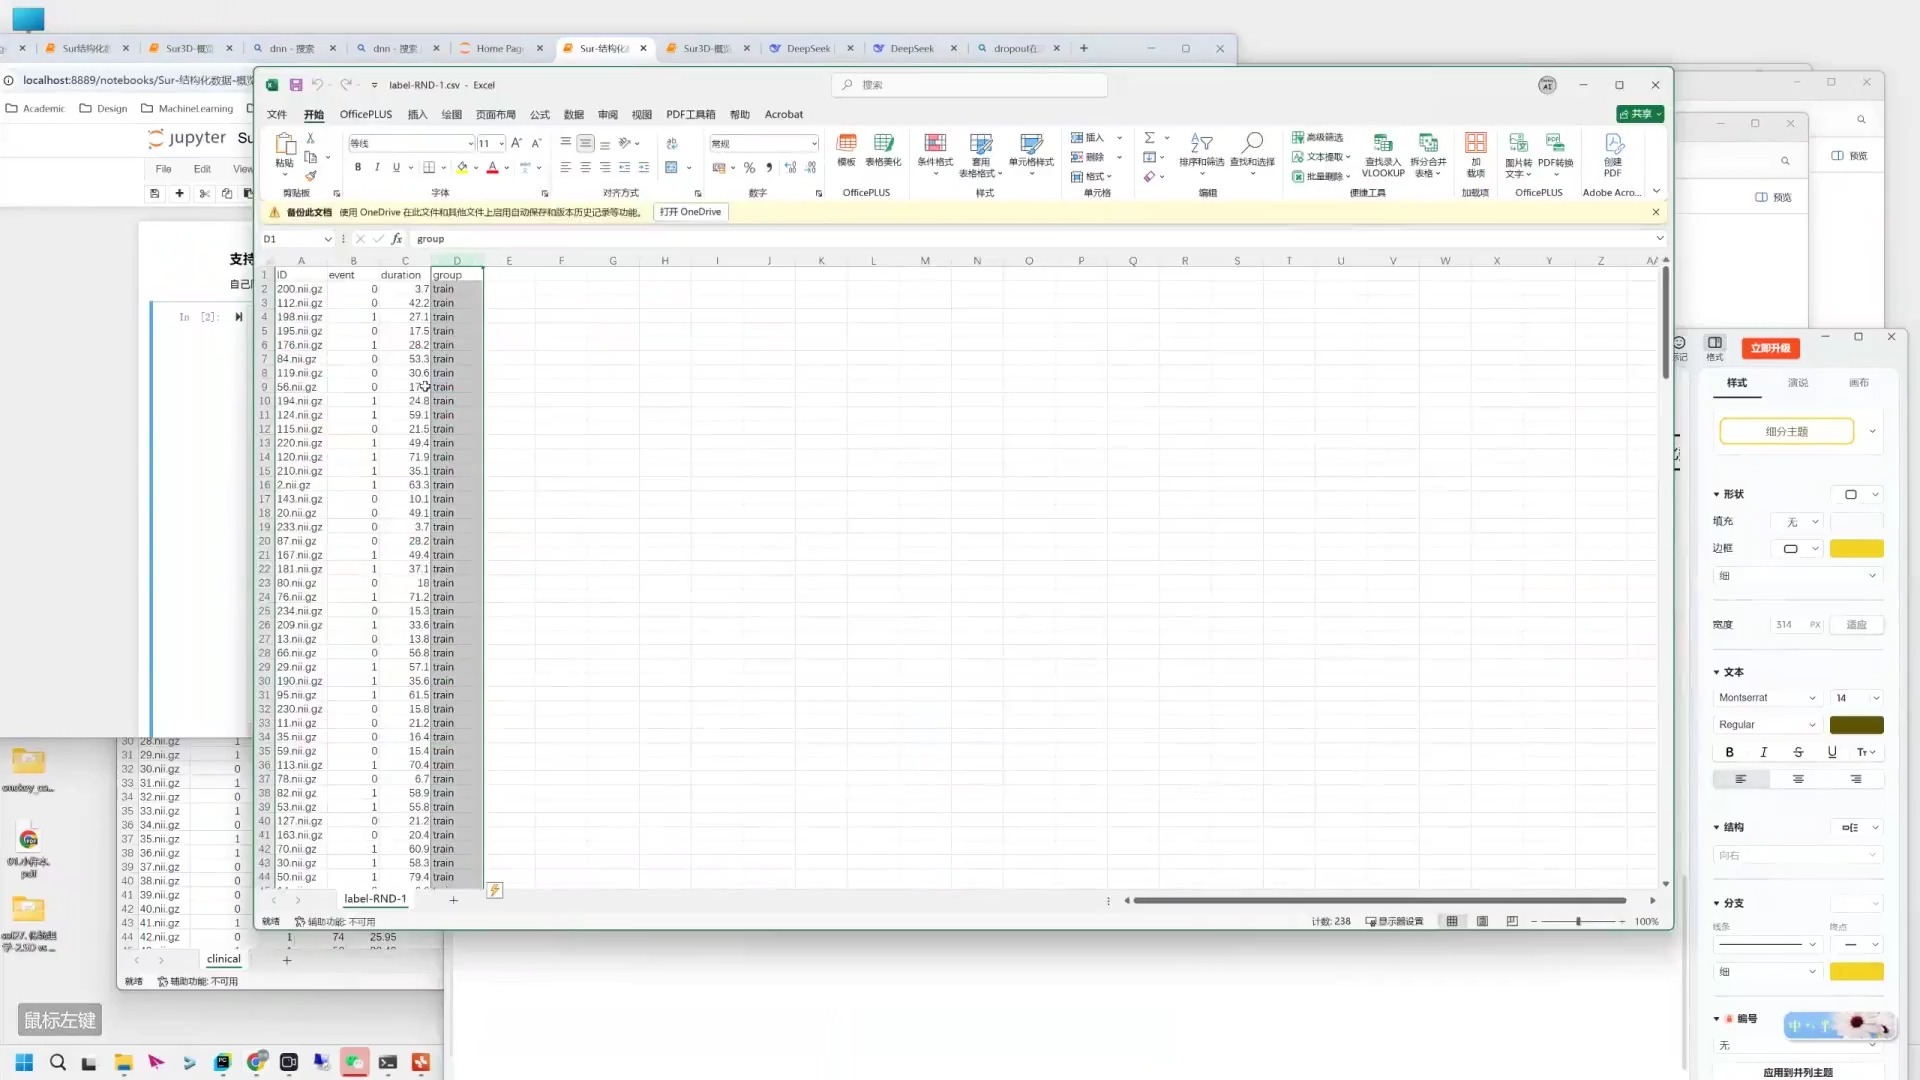Click the 打开 OneDrive button
1920x1080 pixels.
coord(690,212)
